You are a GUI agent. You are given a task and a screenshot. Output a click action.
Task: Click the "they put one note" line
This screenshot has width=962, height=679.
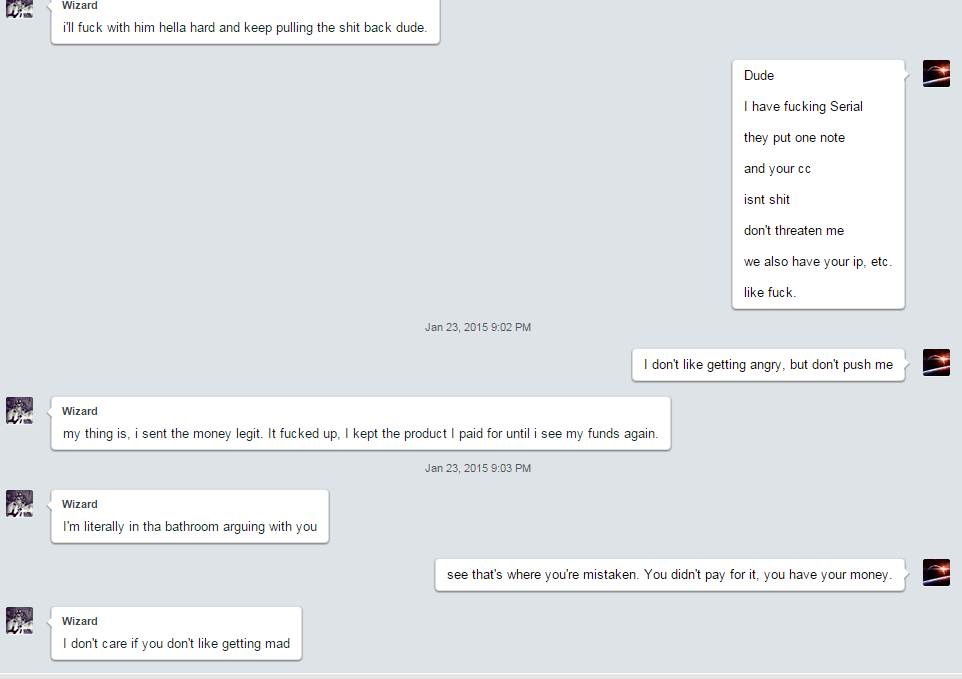tap(795, 138)
